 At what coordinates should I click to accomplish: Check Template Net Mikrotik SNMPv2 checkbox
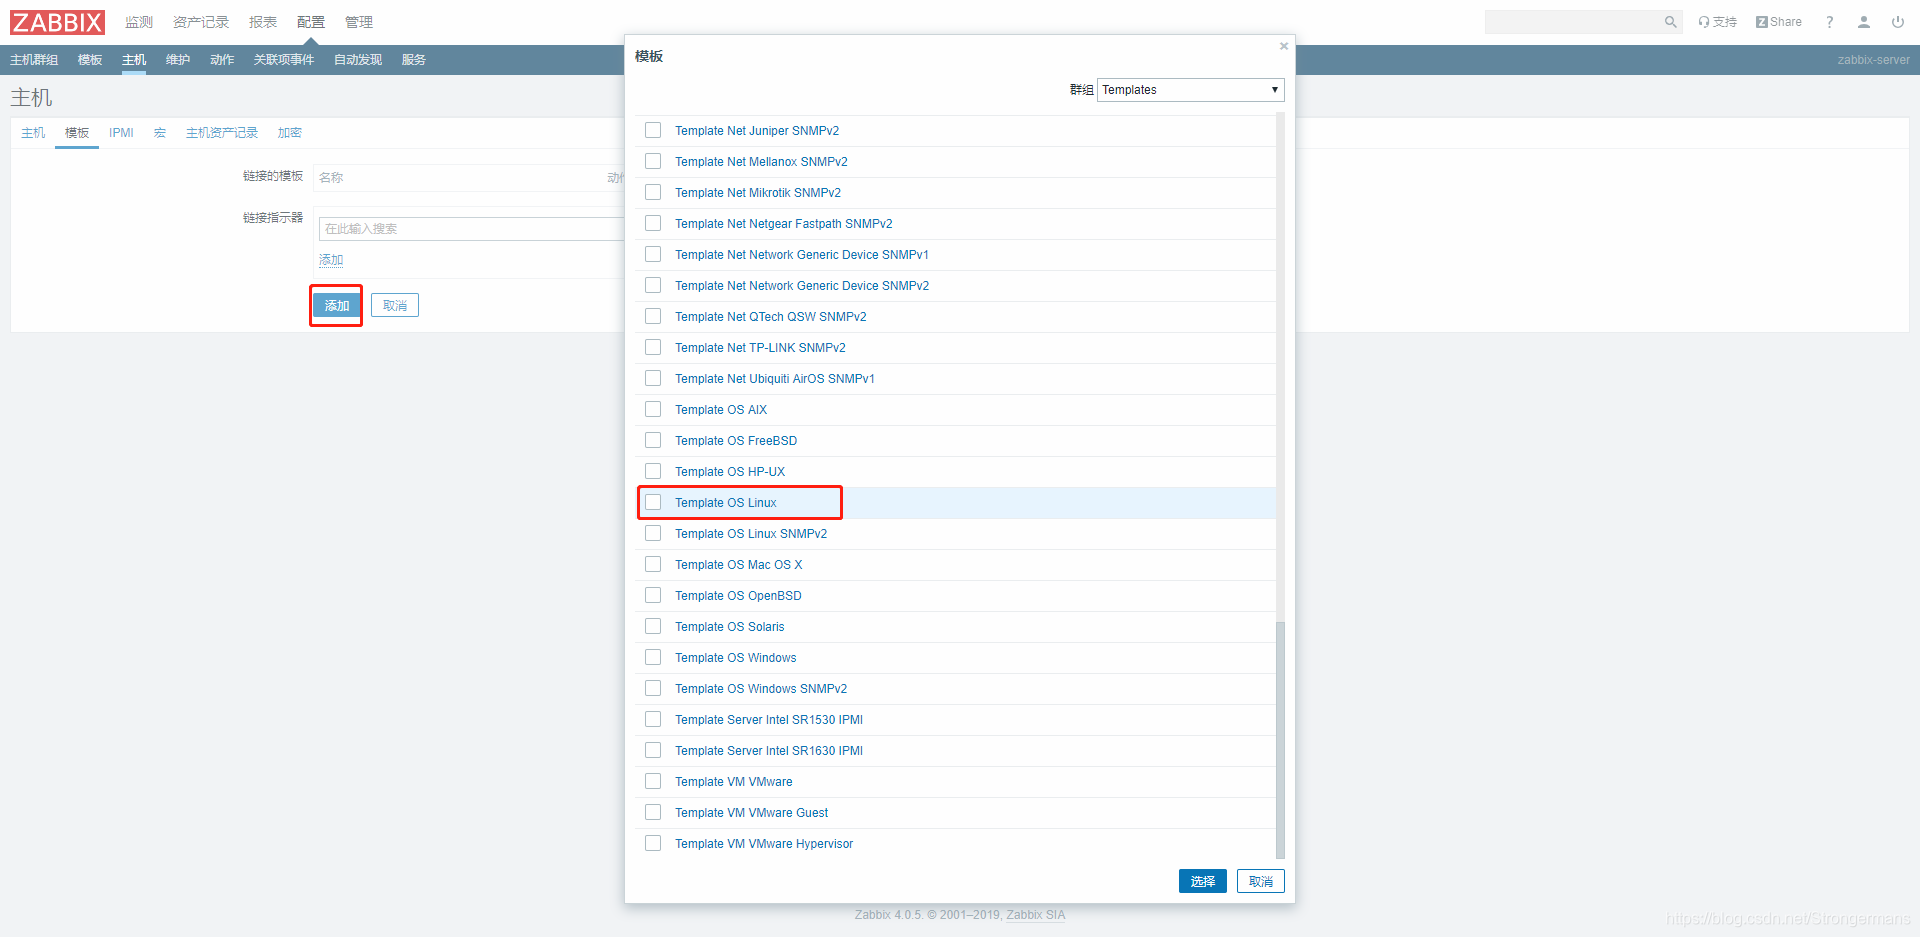653,192
